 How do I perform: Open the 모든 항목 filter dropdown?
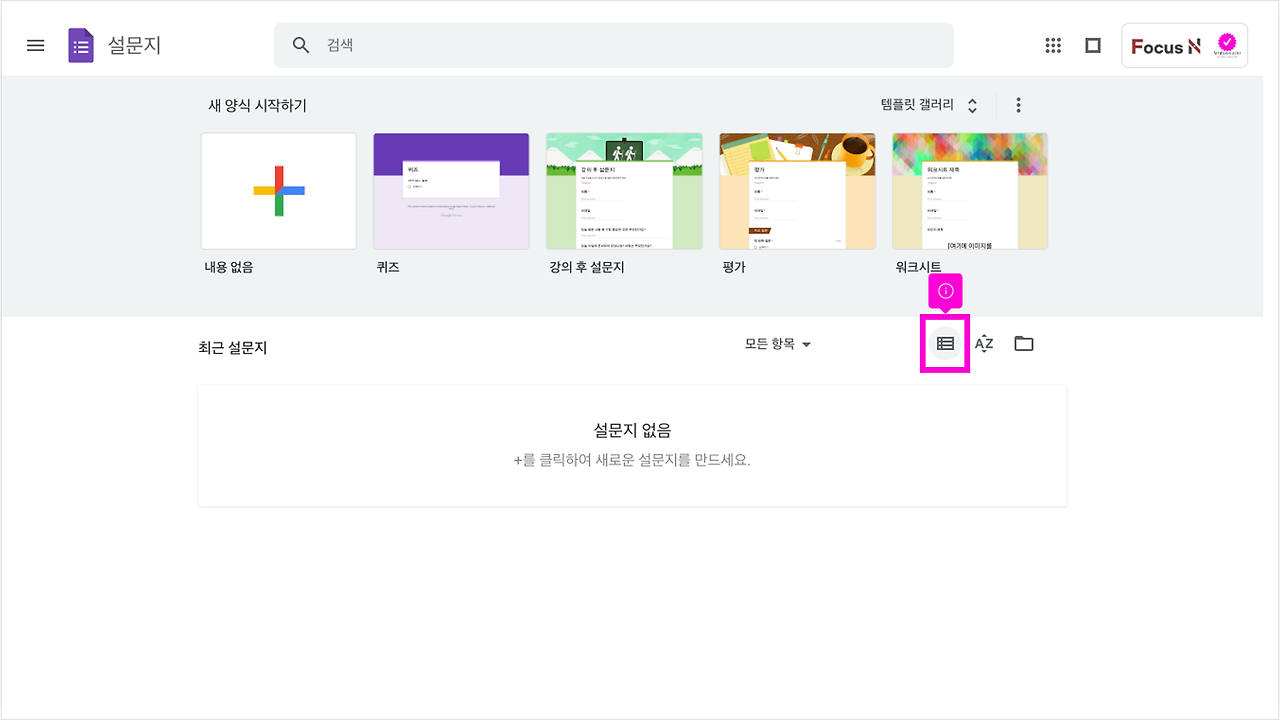(778, 343)
